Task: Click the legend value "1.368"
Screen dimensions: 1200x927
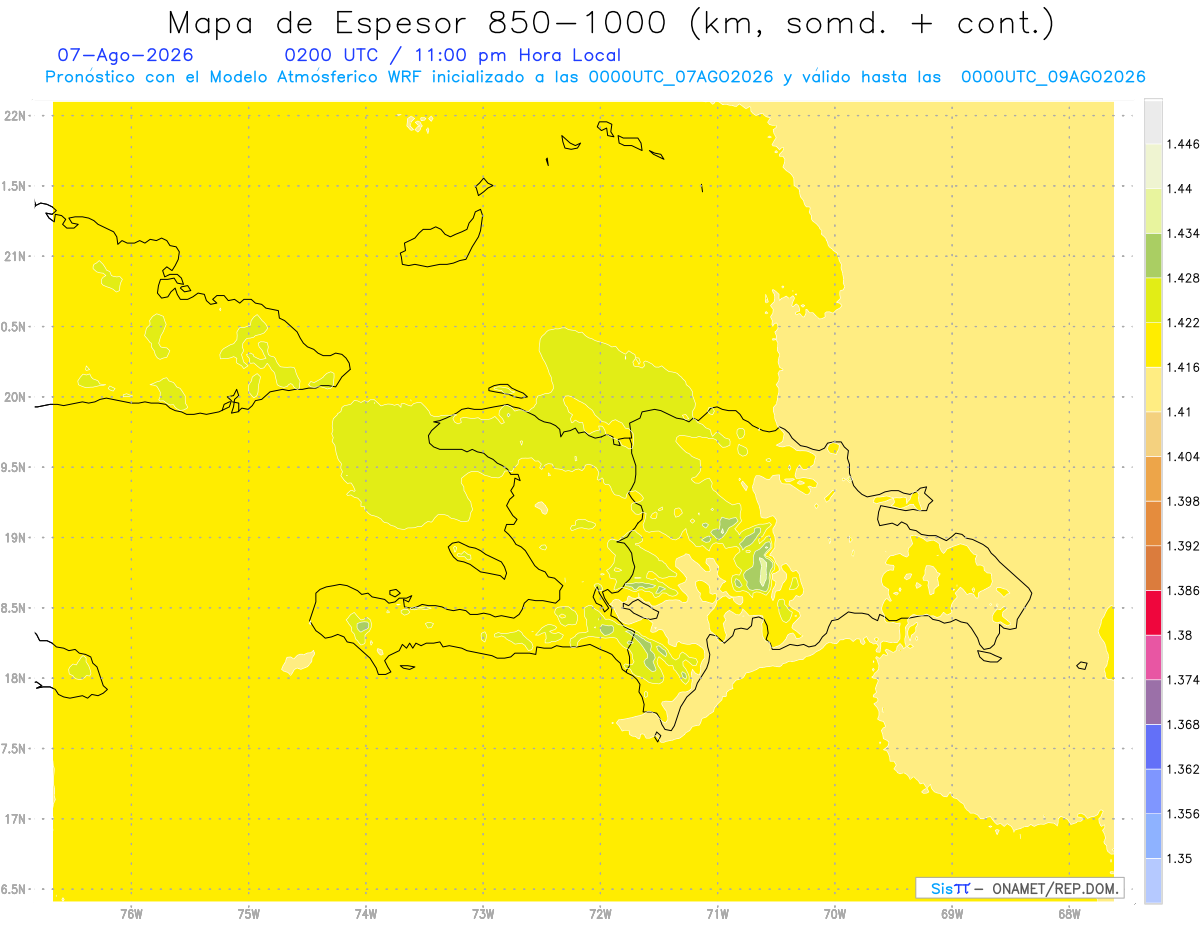Action: tap(1184, 724)
